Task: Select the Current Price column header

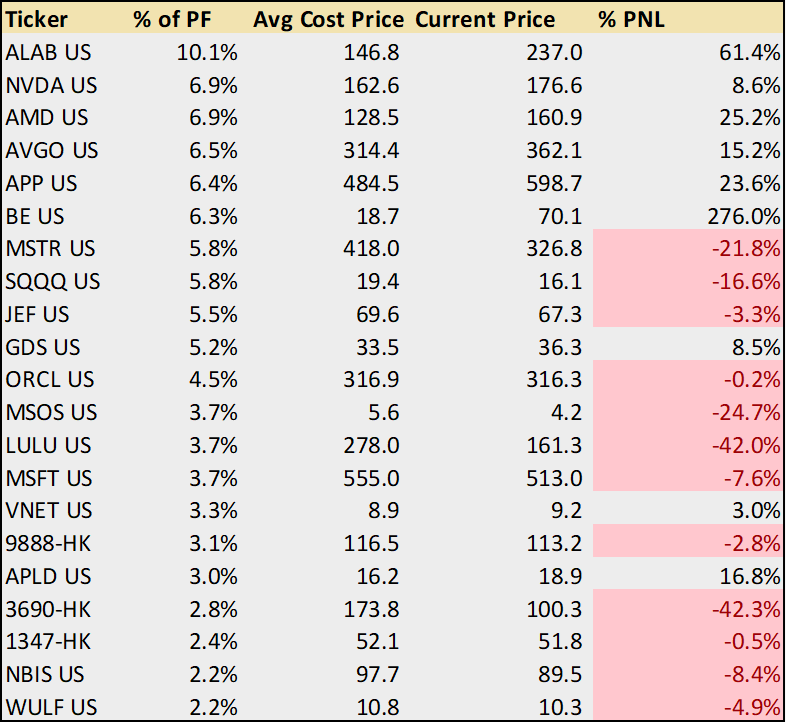Action: click(486, 20)
